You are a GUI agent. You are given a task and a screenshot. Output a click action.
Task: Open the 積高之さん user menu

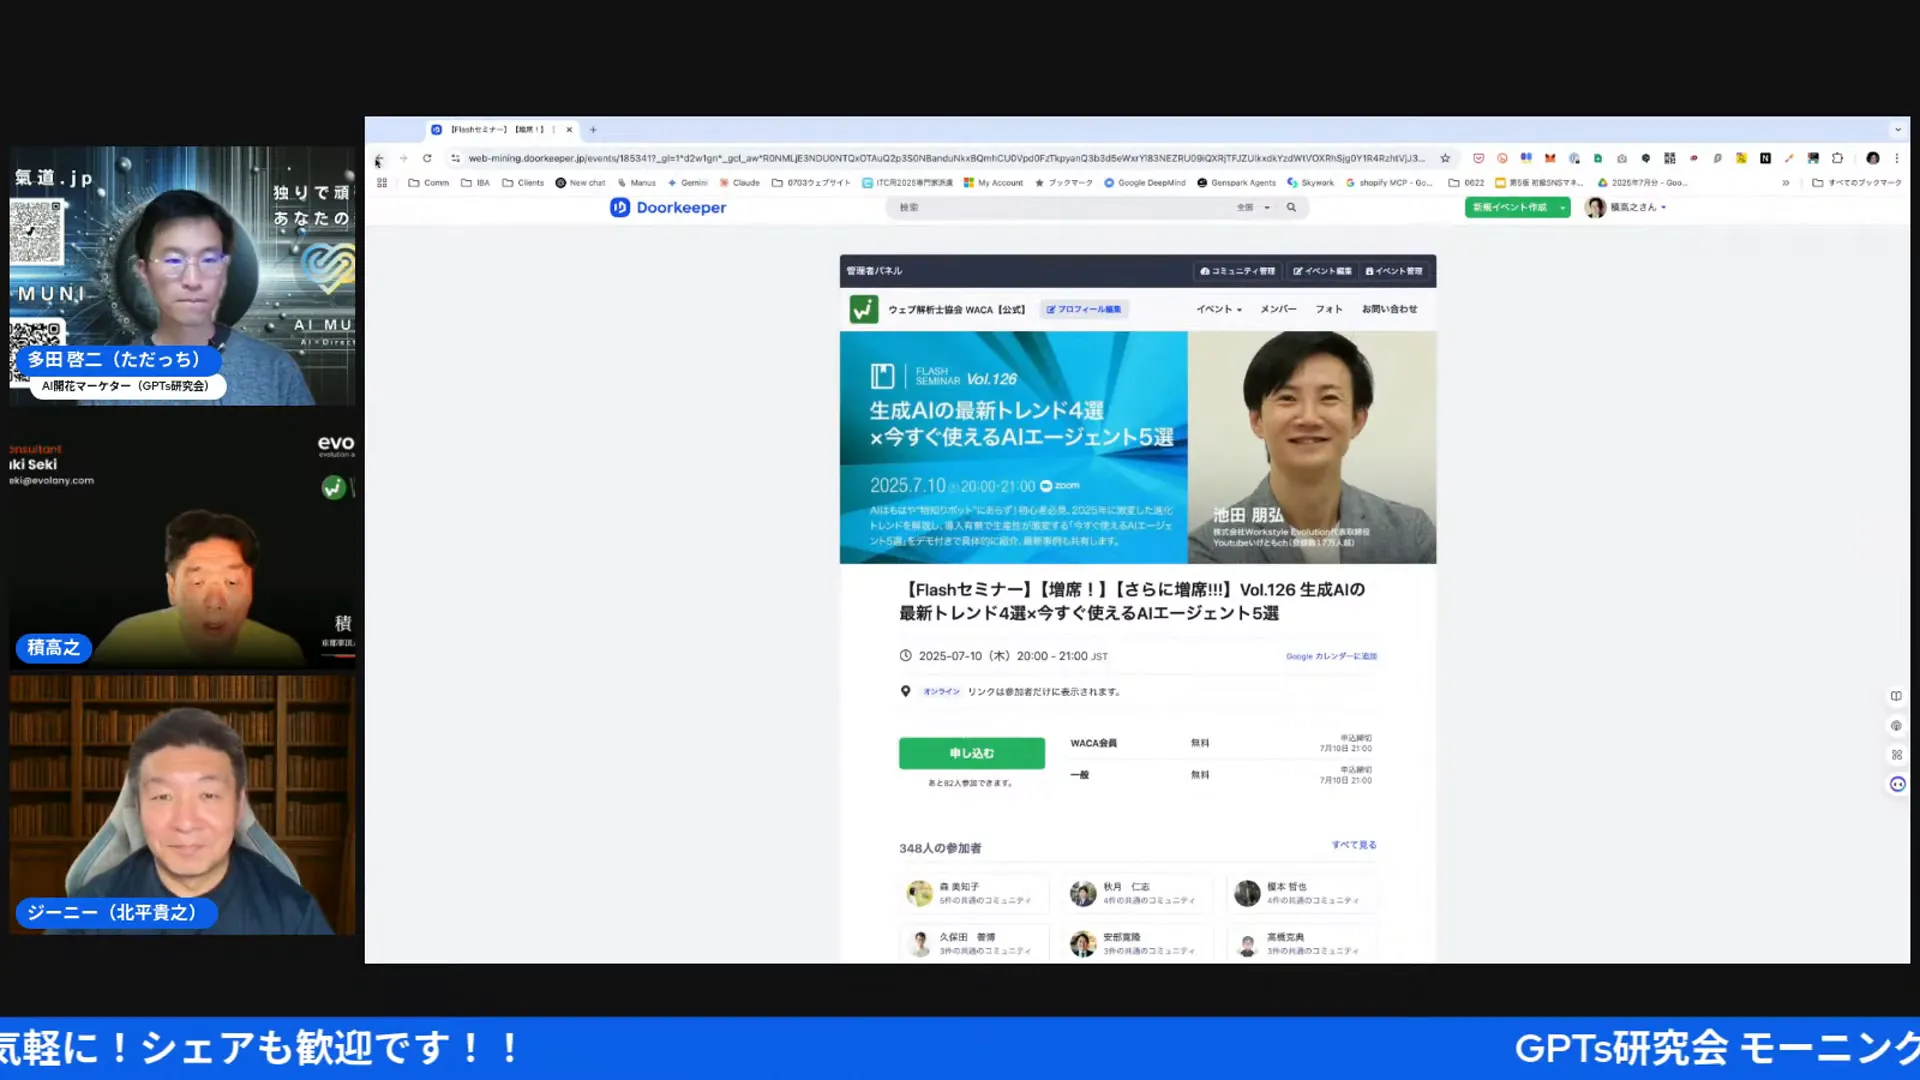coord(1627,208)
